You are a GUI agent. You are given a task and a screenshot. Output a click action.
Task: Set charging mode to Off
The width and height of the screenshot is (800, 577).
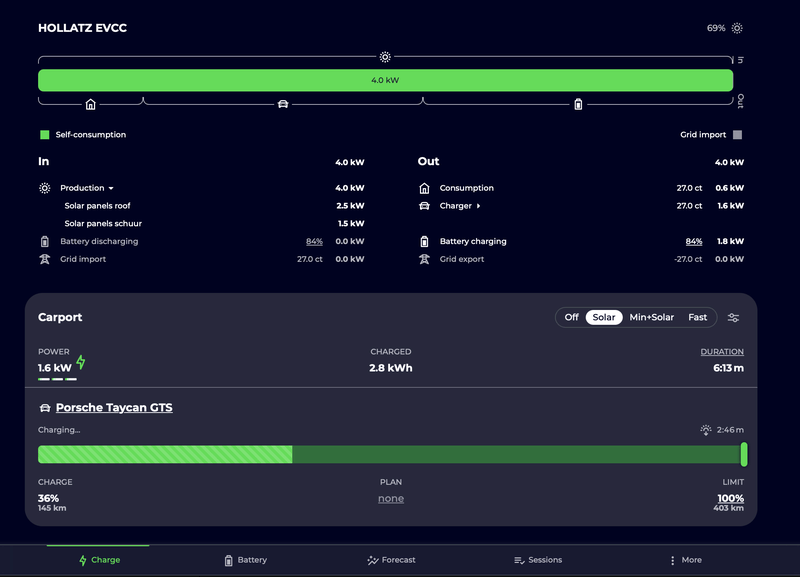point(571,317)
